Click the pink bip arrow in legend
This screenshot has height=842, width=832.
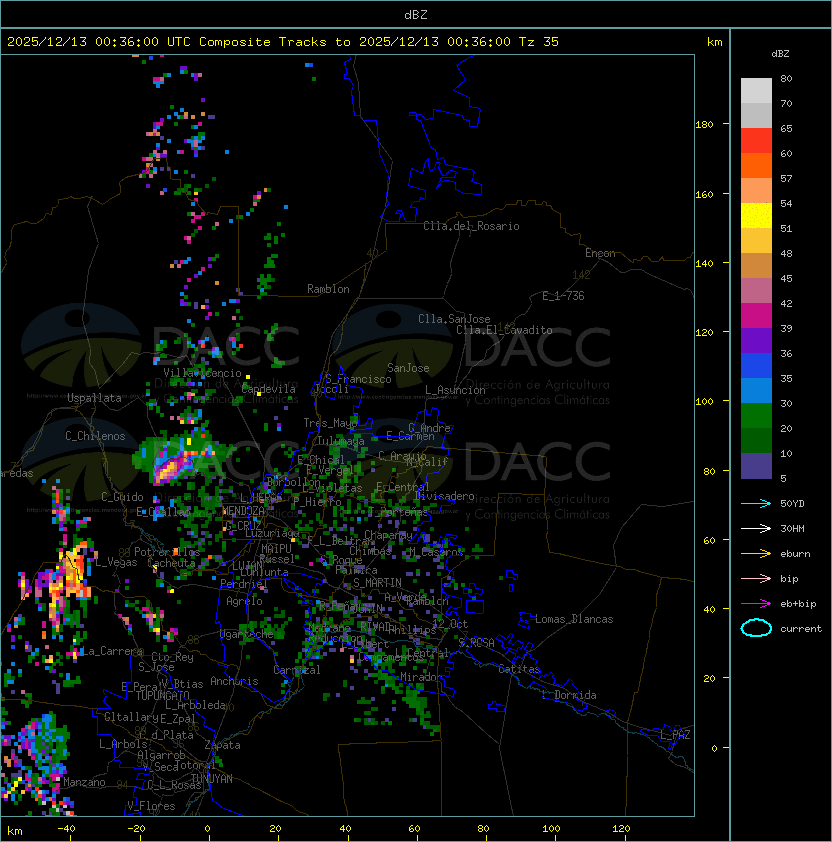click(x=756, y=578)
